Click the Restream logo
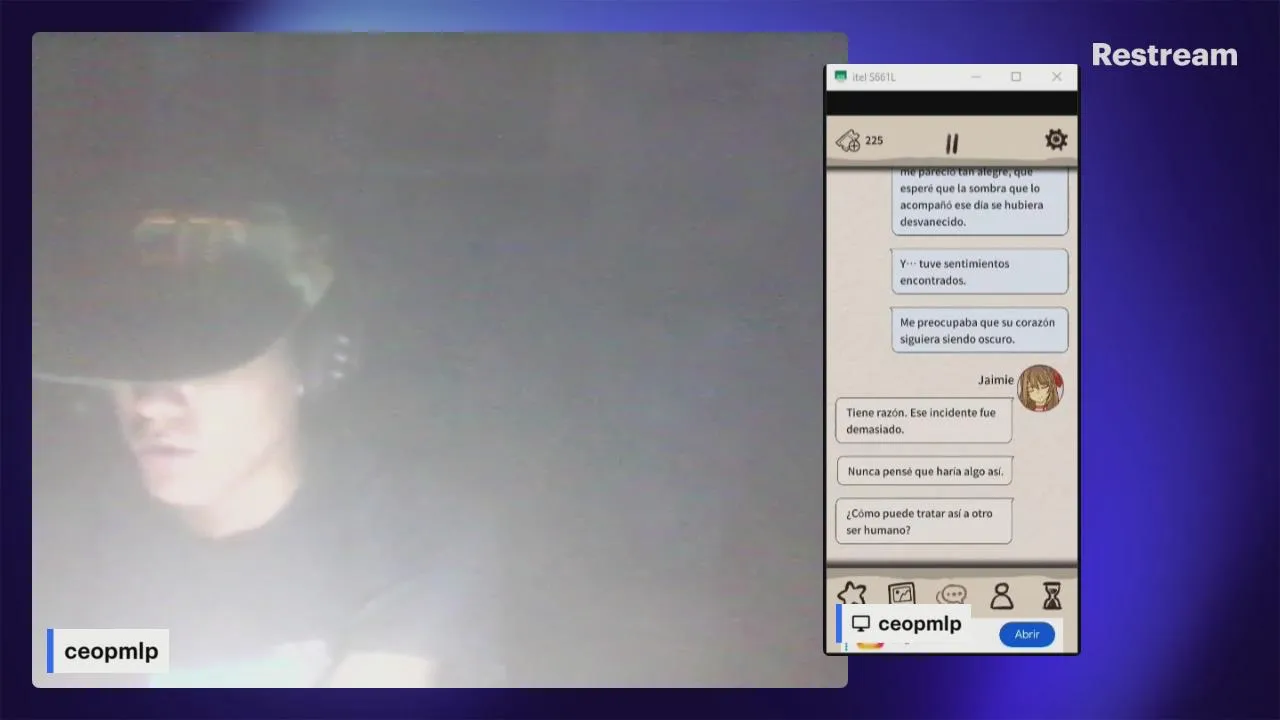The height and width of the screenshot is (720, 1280). click(x=1164, y=55)
